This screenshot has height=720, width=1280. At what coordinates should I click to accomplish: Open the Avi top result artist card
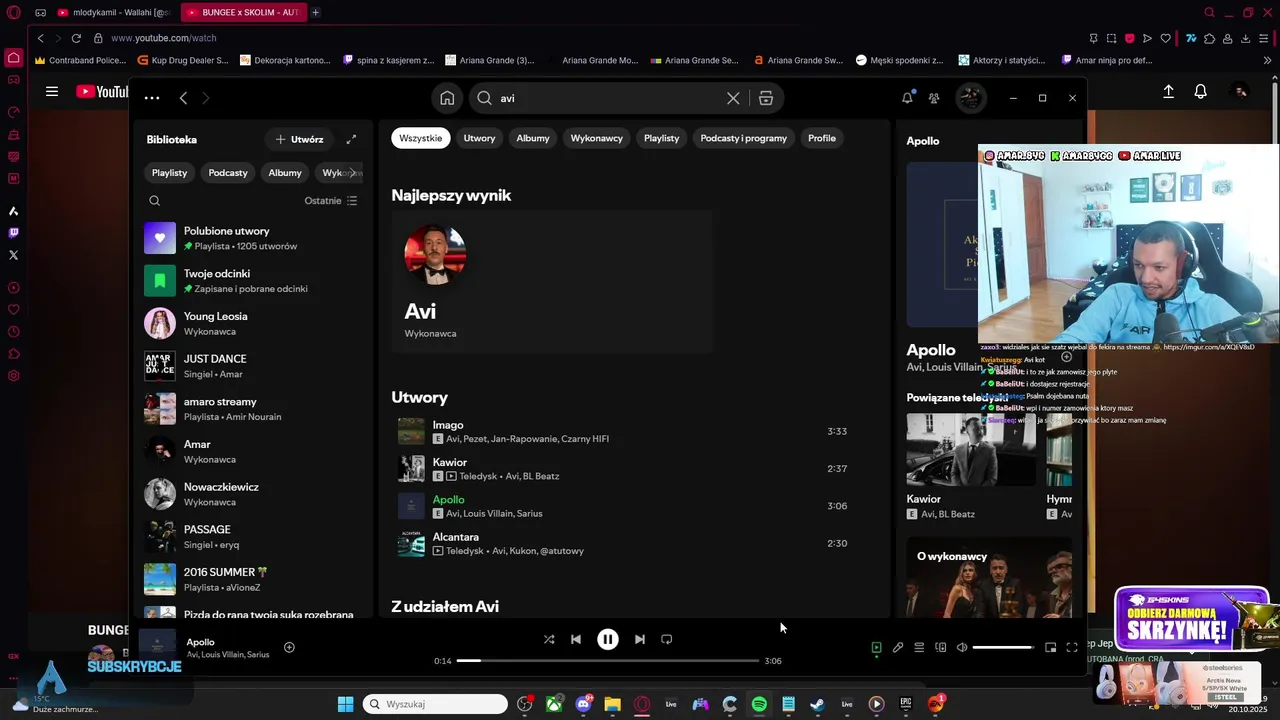(552, 281)
